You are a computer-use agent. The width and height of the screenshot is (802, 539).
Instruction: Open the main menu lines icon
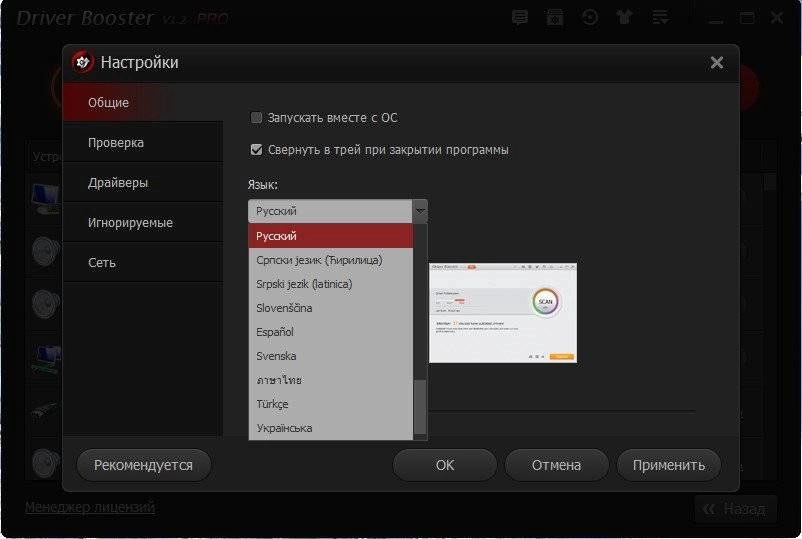coord(660,18)
